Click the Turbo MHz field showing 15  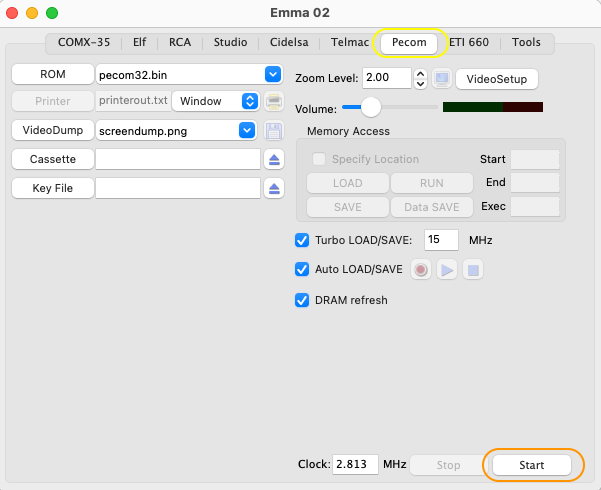[x=441, y=240]
